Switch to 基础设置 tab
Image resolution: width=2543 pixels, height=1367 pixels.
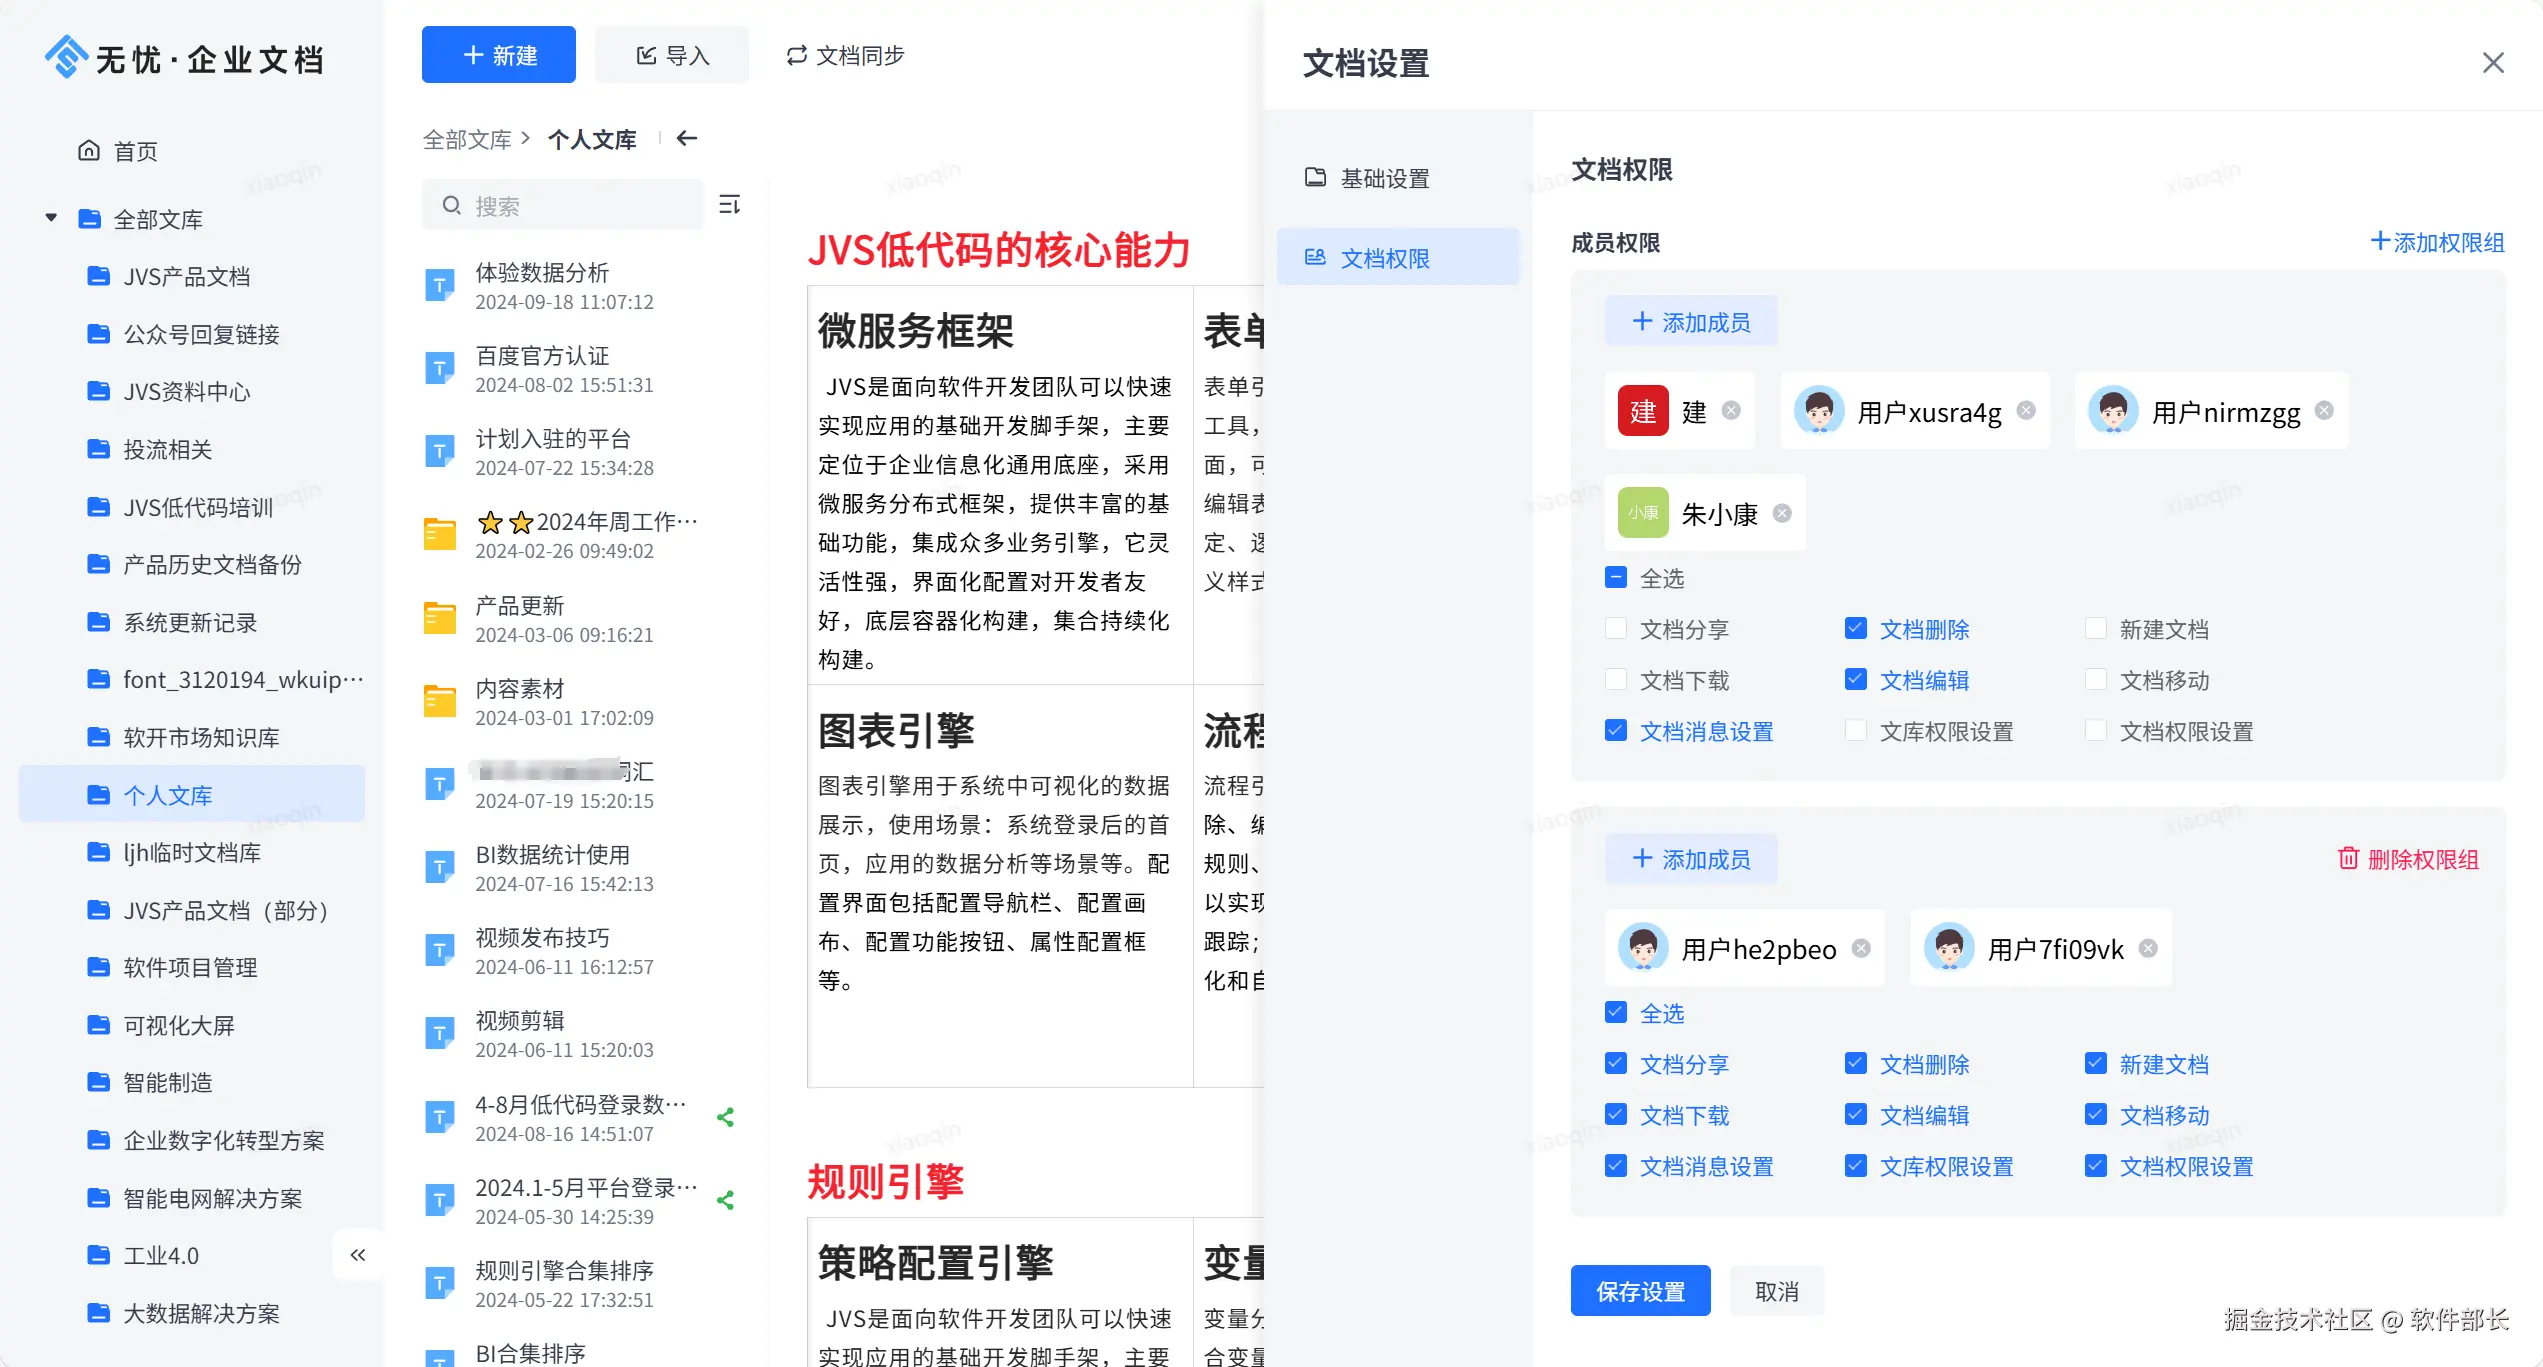1384,178
